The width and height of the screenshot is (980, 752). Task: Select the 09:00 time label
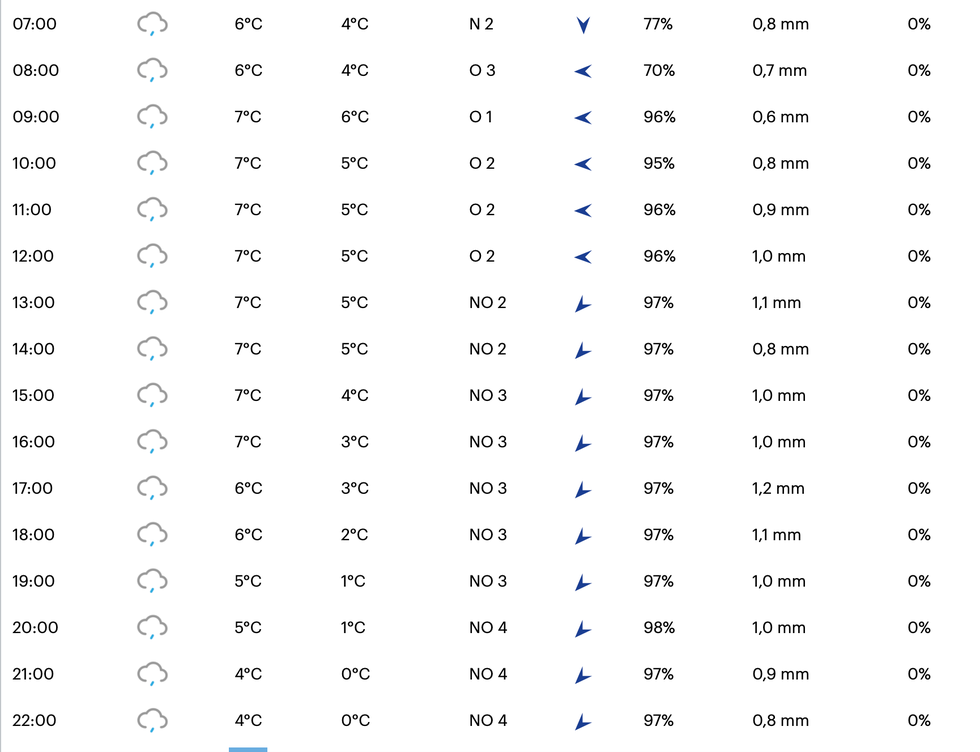point(36,117)
